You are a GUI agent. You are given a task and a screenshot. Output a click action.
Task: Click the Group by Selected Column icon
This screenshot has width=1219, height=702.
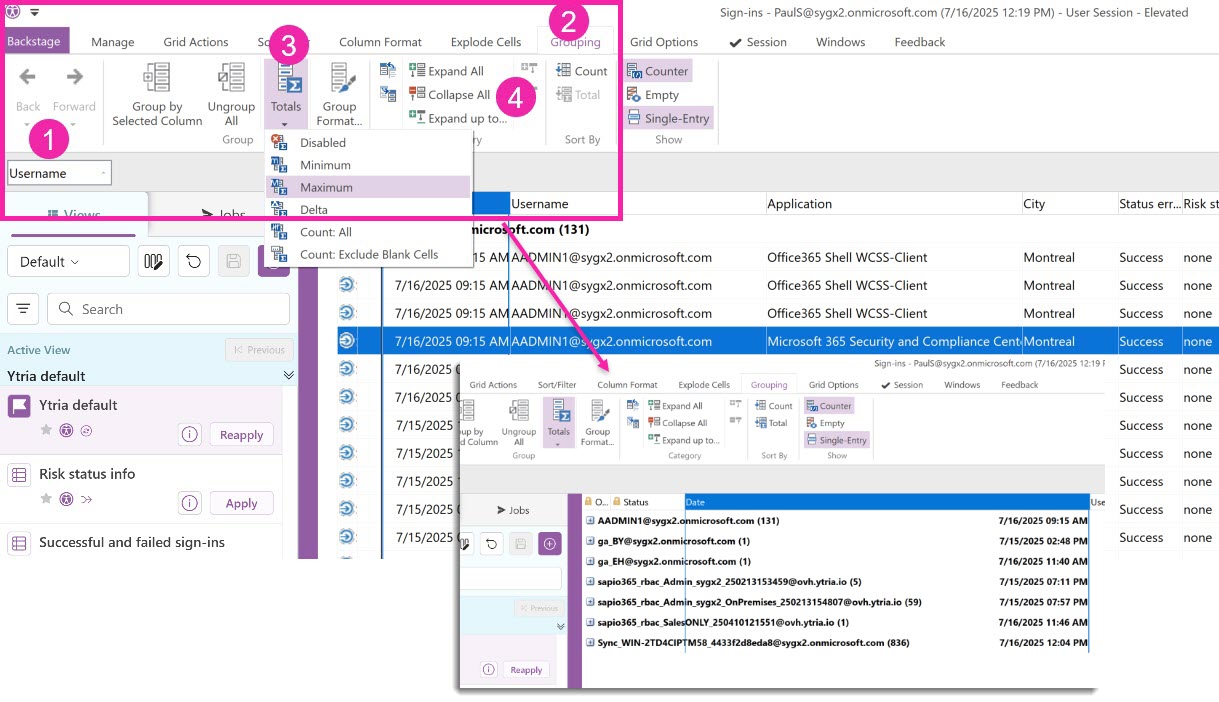[x=157, y=78]
